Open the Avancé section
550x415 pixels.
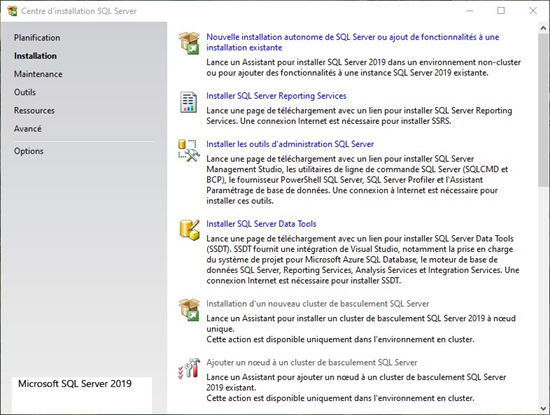28,129
